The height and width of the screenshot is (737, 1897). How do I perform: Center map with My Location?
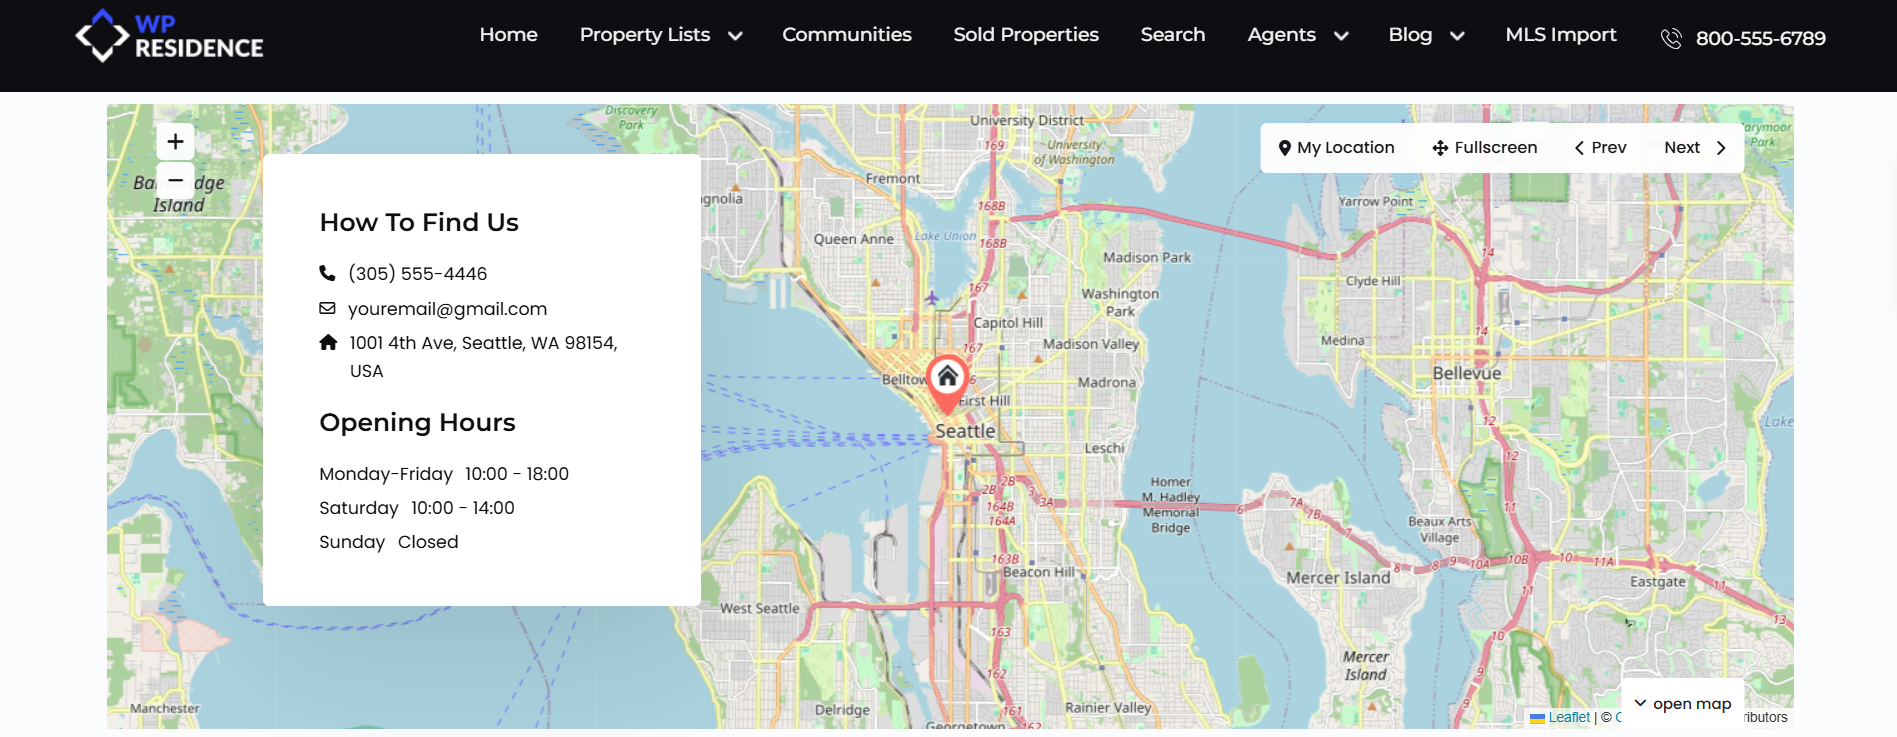point(1336,148)
